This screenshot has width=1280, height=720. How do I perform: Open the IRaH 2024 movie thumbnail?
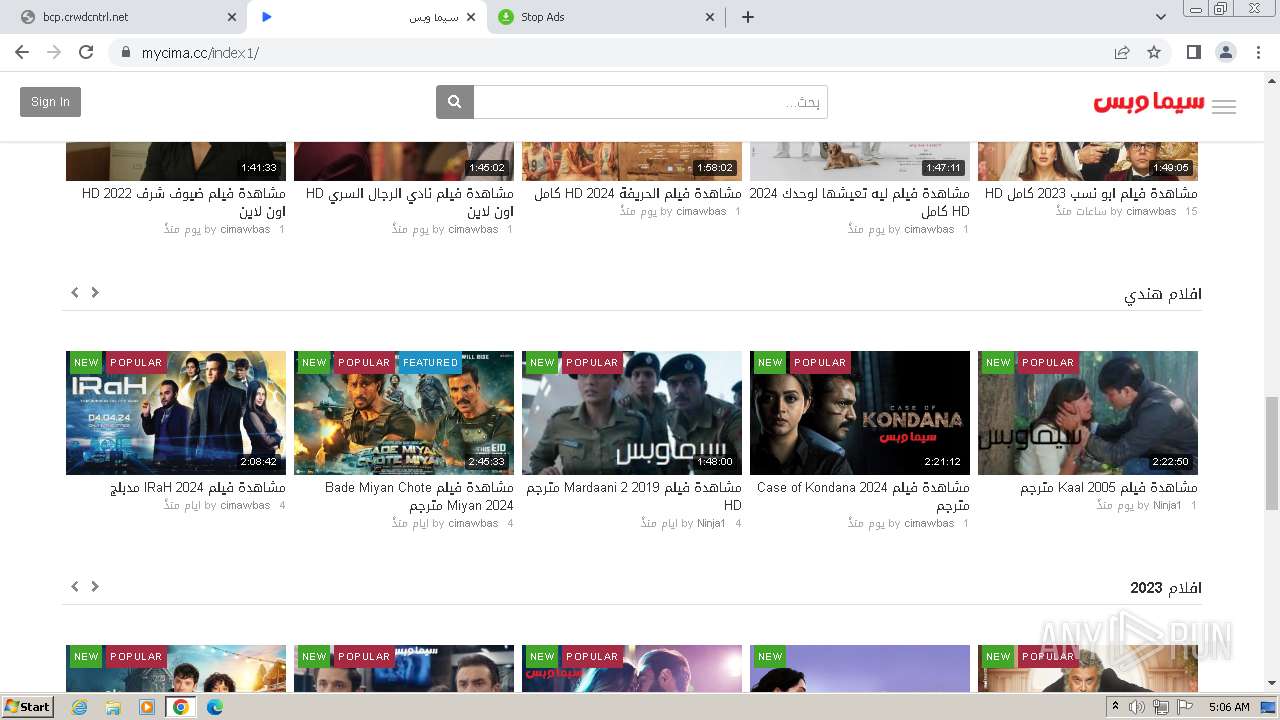(x=176, y=413)
